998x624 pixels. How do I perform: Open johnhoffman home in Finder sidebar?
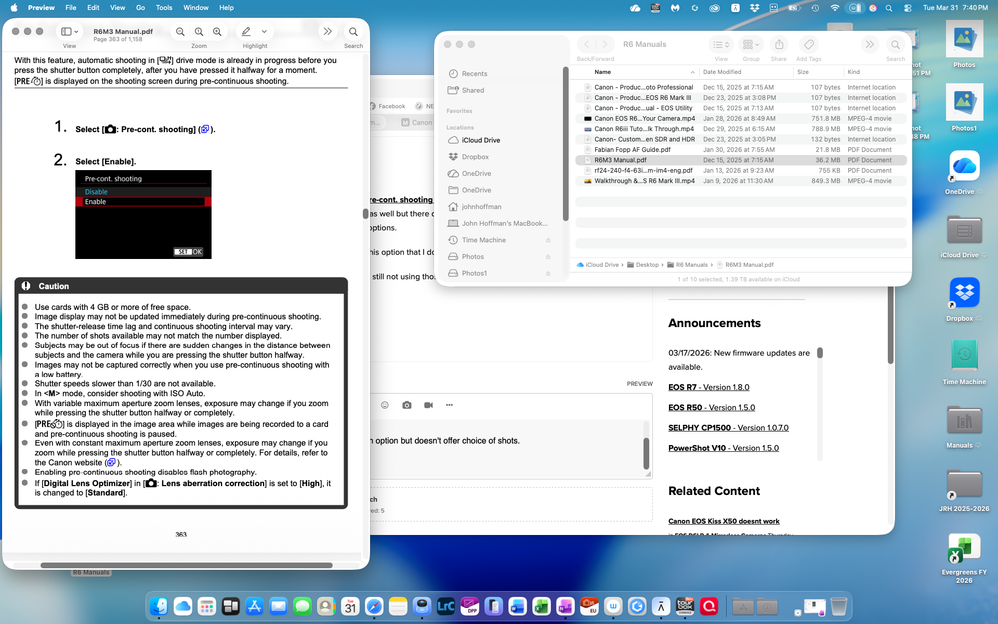(x=481, y=207)
